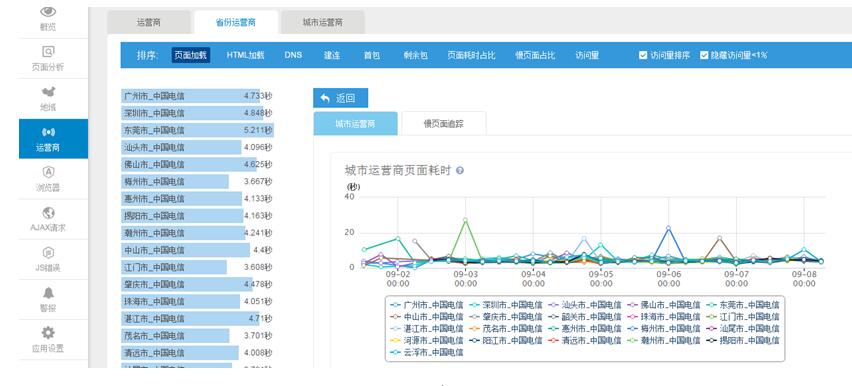Toggle 茂名市_中国电信 legend entry

click(505, 329)
